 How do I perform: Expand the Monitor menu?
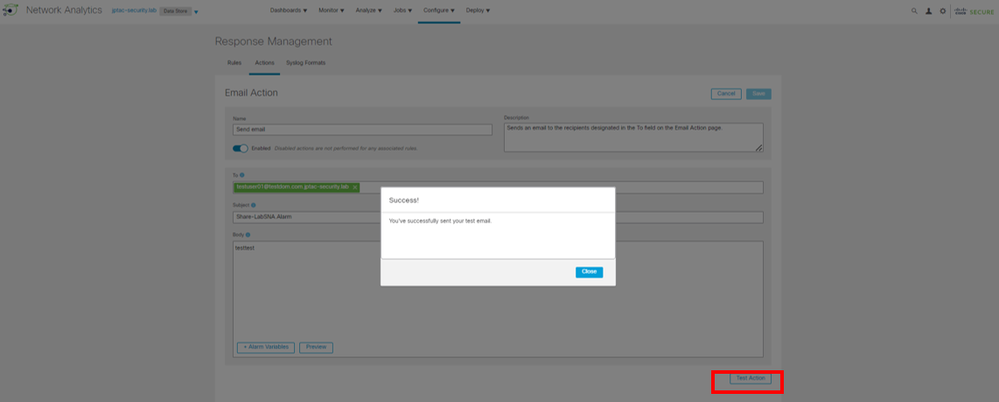point(331,11)
